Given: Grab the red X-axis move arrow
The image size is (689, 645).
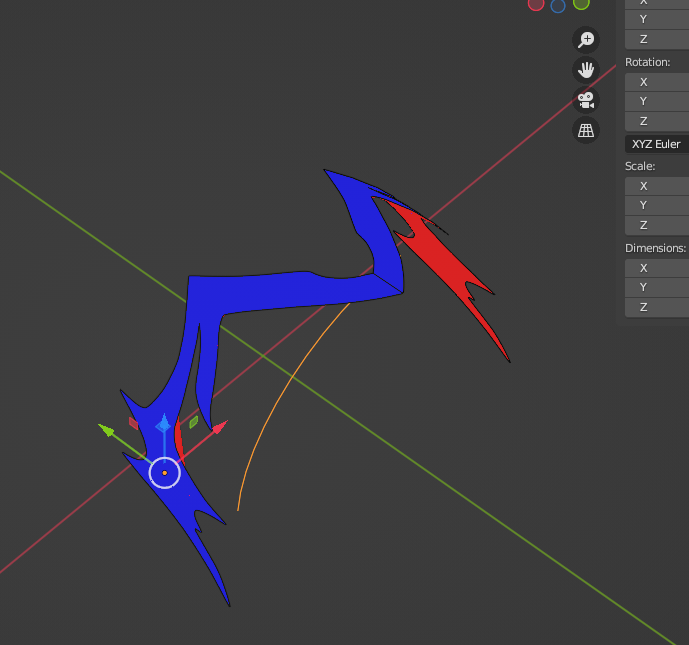Looking at the screenshot, I should (x=220, y=427).
